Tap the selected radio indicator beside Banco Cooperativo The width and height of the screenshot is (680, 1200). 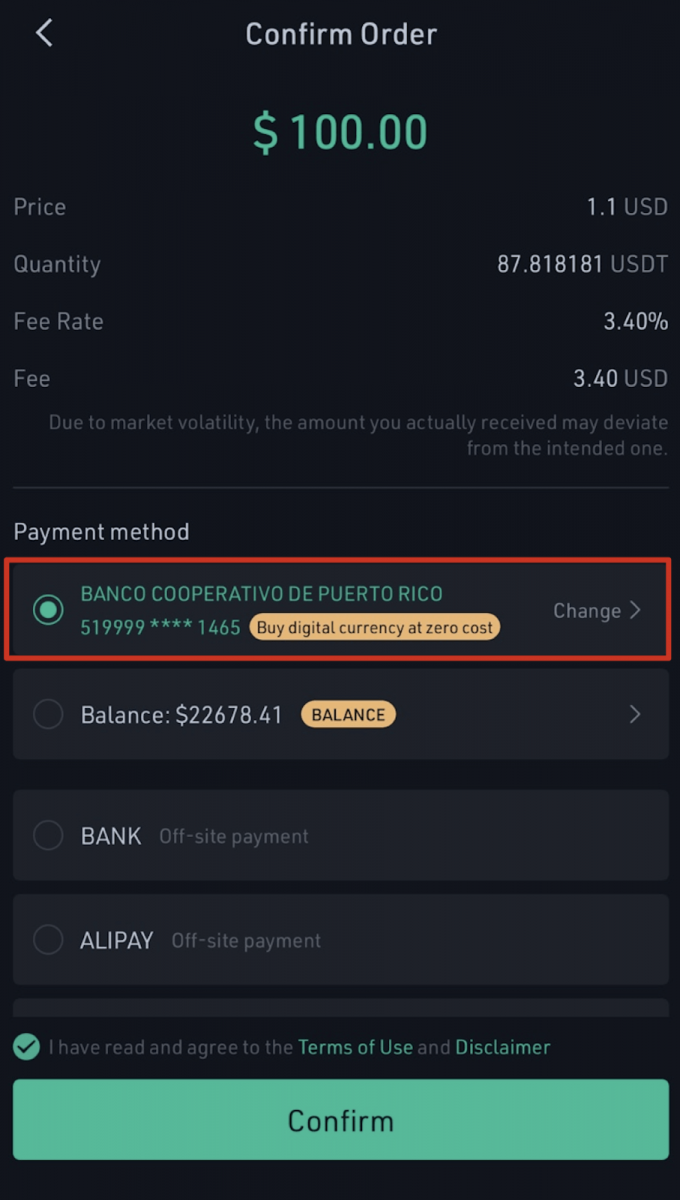coord(47,610)
